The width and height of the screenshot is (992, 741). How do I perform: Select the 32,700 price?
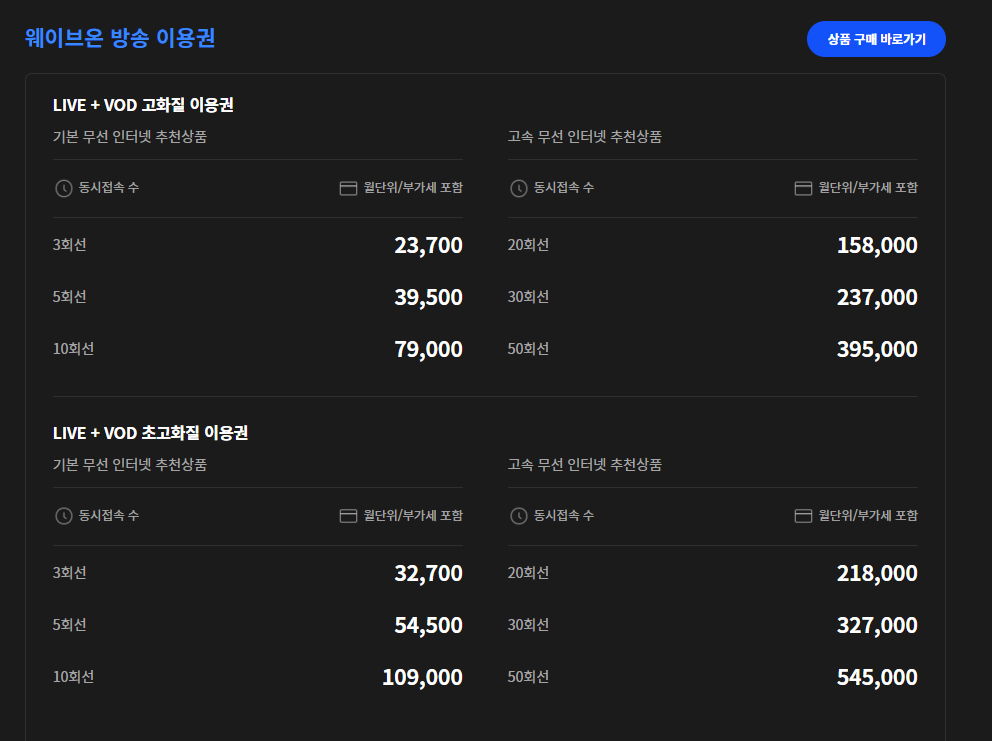(428, 573)
